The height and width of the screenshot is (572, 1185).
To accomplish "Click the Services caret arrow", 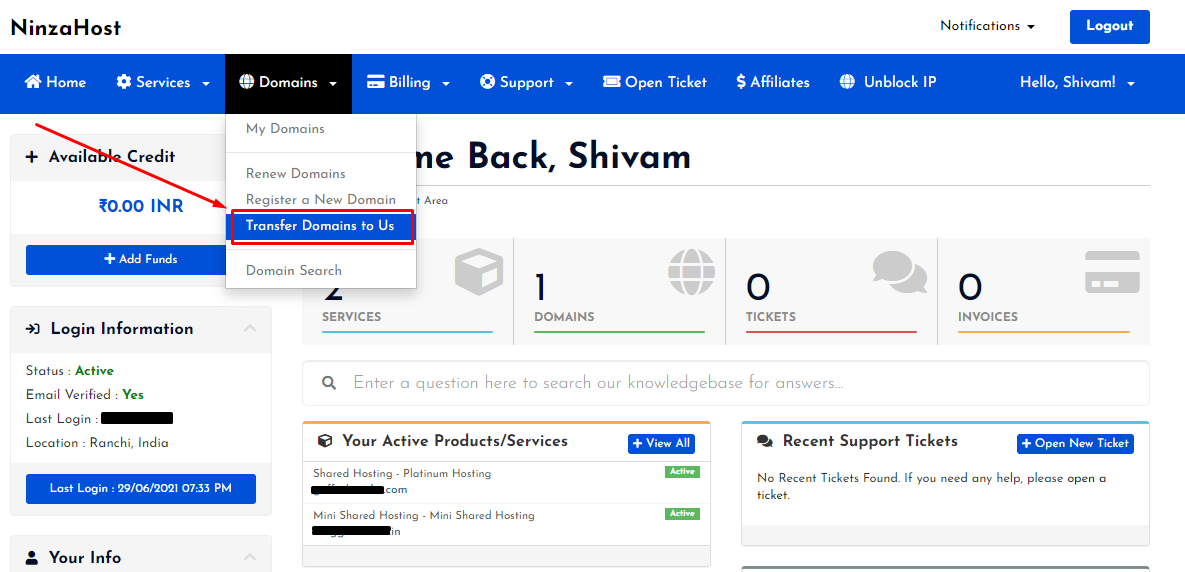I will point(206,84).
